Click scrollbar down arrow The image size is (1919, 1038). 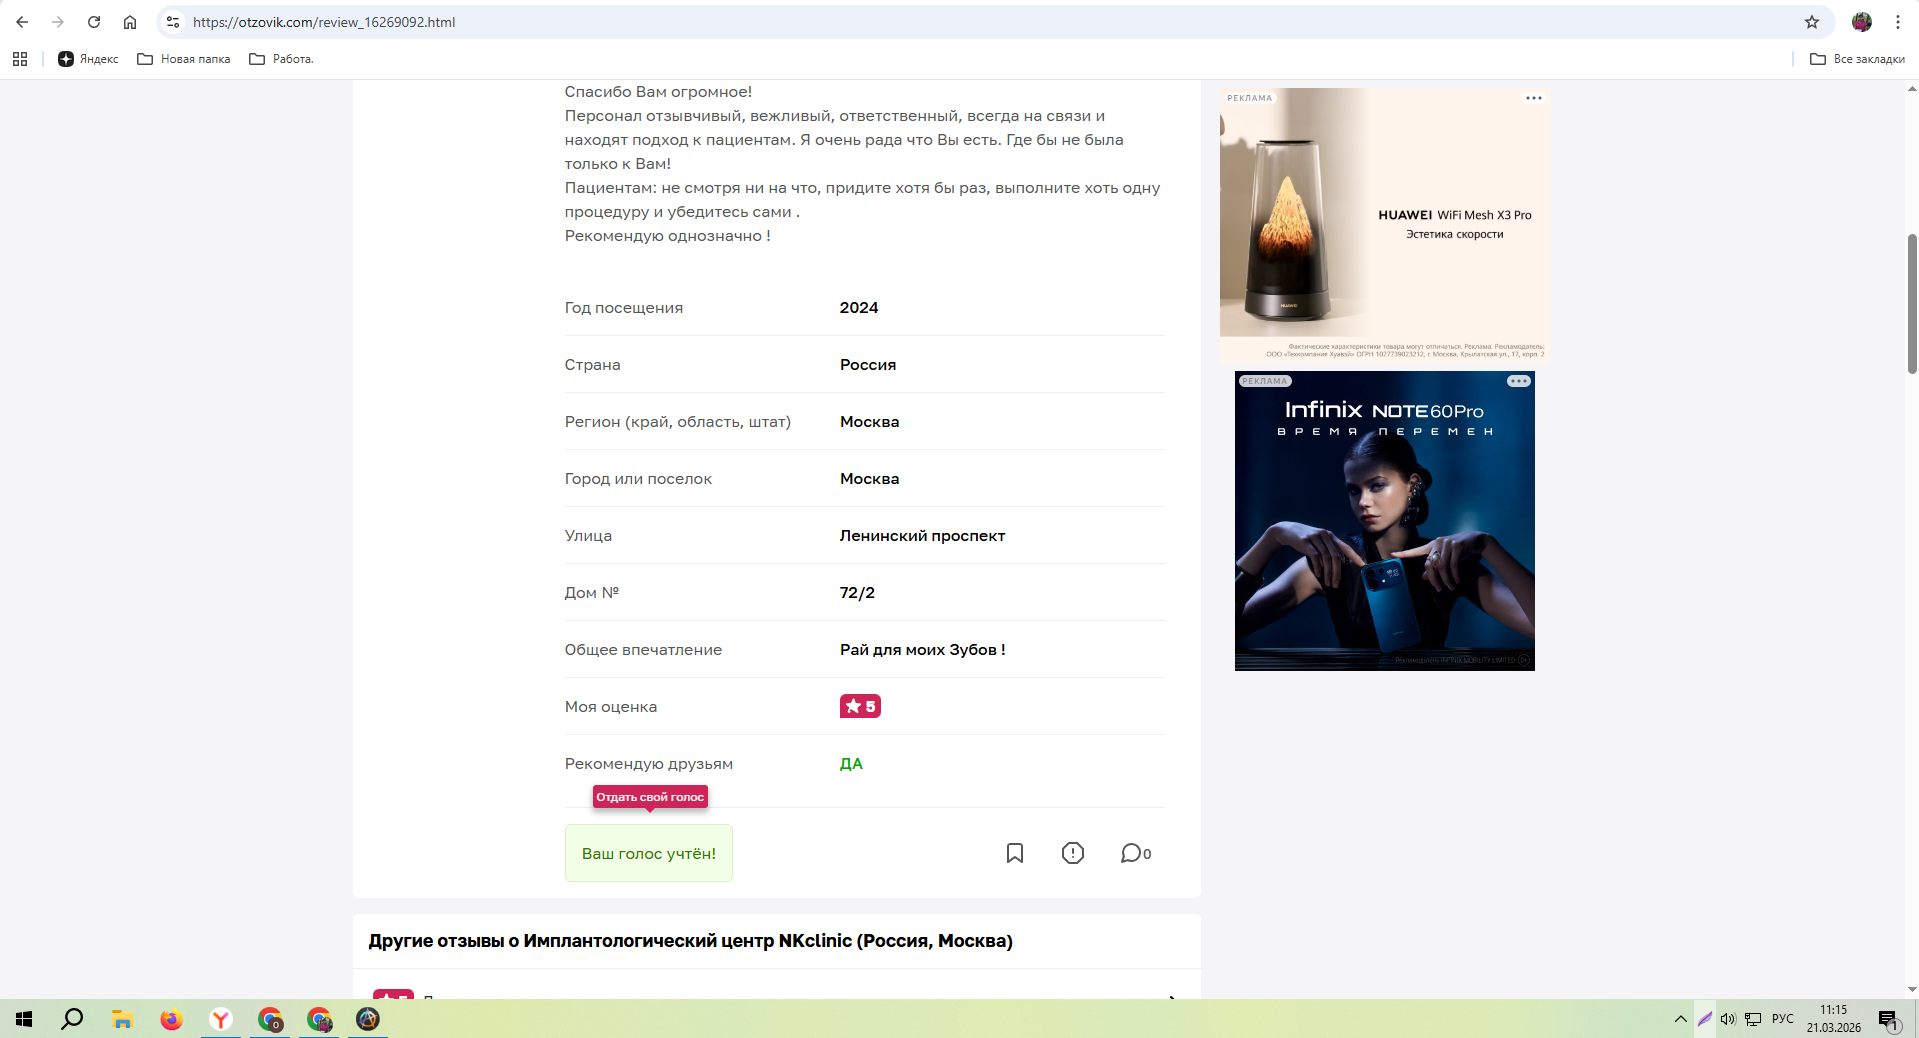tap(1912, 989)
